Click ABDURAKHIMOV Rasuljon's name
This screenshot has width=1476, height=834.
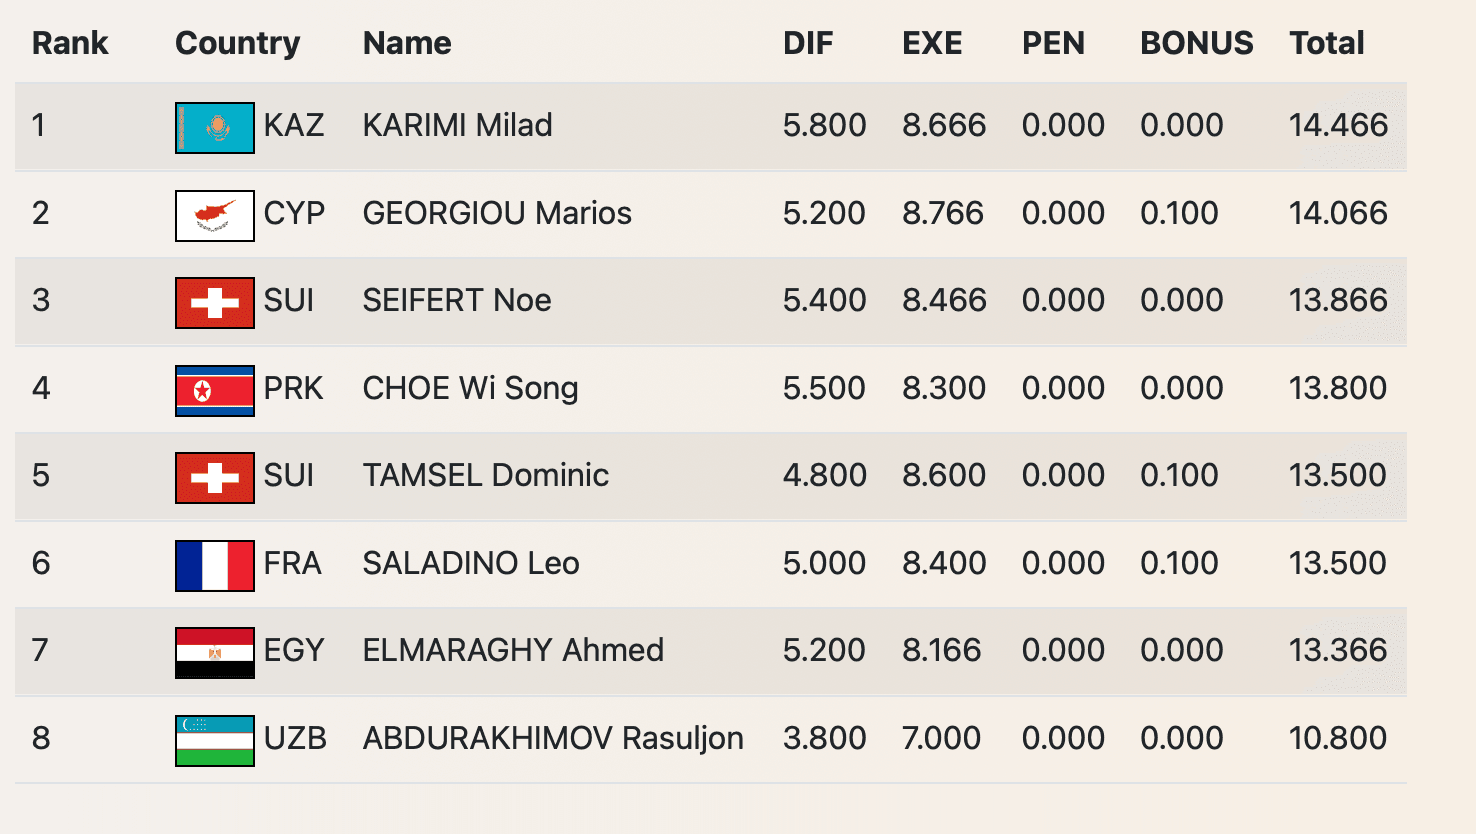[553, 738]
